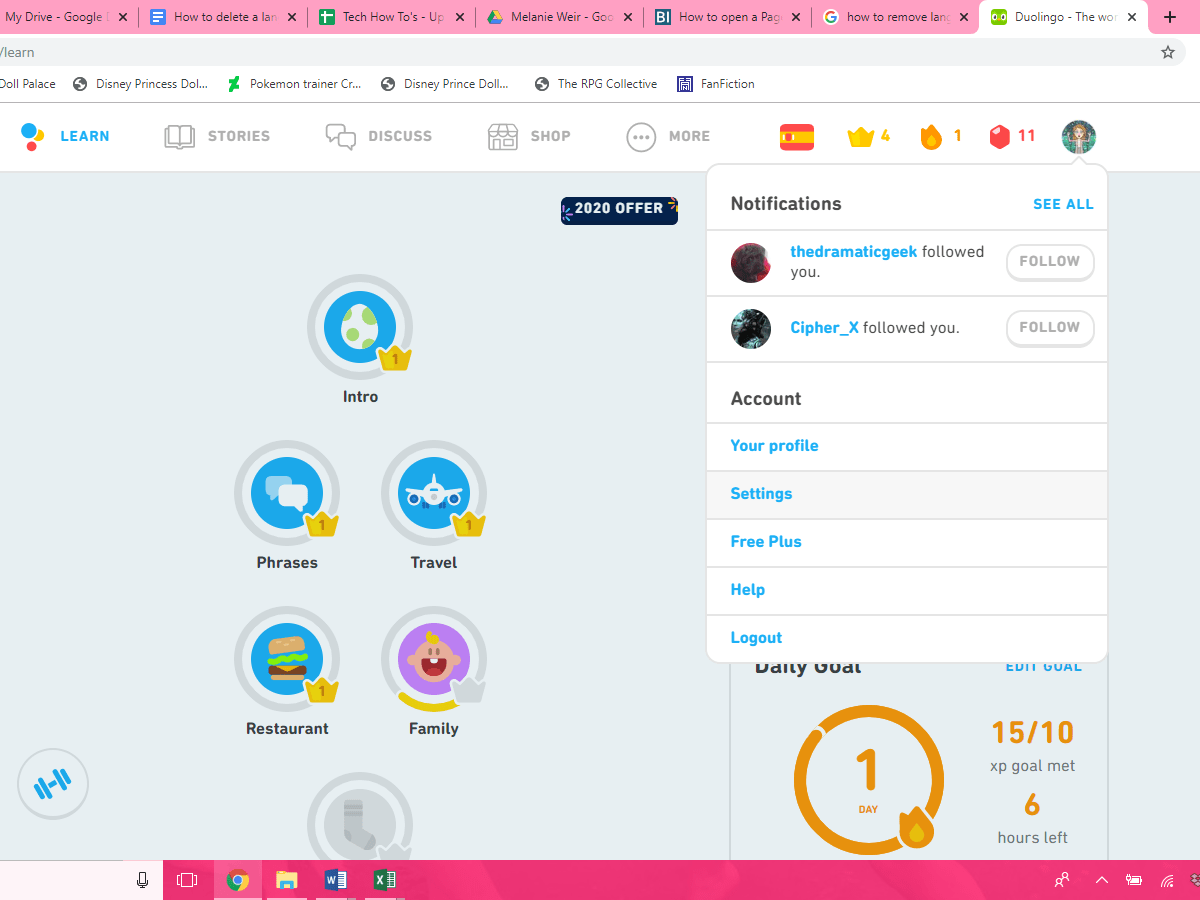Viewport: 1200px width, 900px height.
Task: Open Help from Account menu
Action: tap(907, 590)
